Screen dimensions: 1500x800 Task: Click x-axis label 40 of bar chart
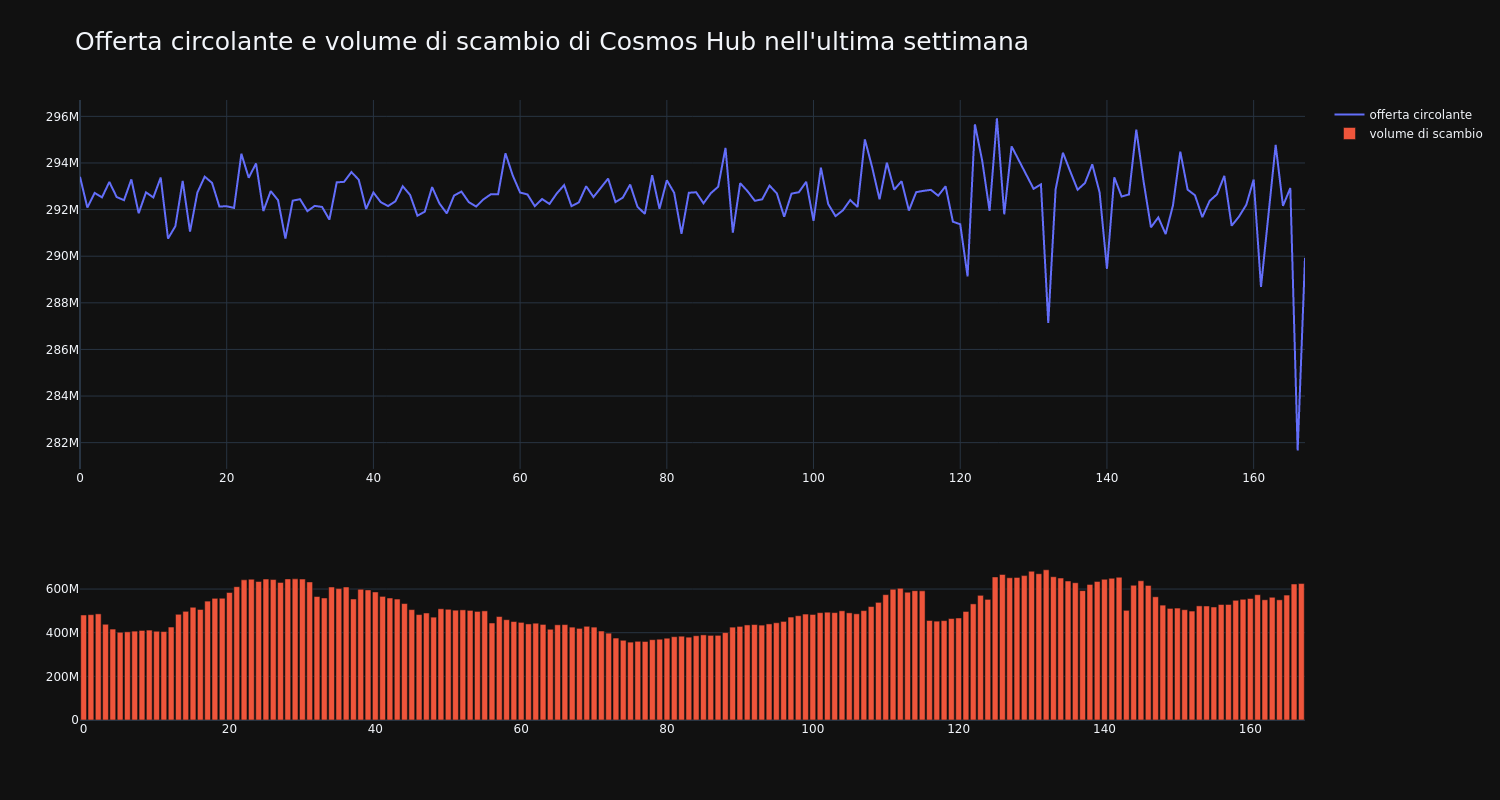pos(375,729)
